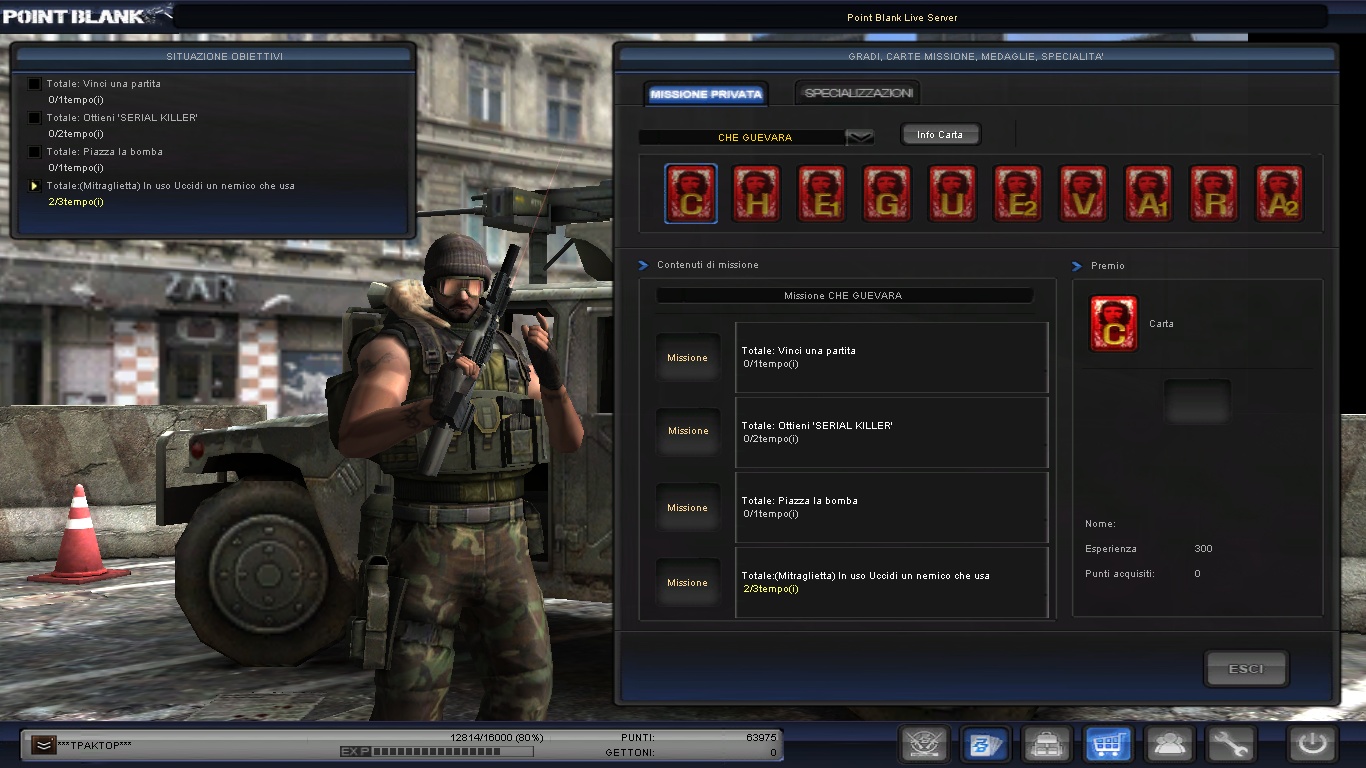Image resolution: width=1366 pixels, height=768 pixels.
Task: Toggle checkbox for 'Piazza la bomba' objective
Action: (x=35, y=152)
